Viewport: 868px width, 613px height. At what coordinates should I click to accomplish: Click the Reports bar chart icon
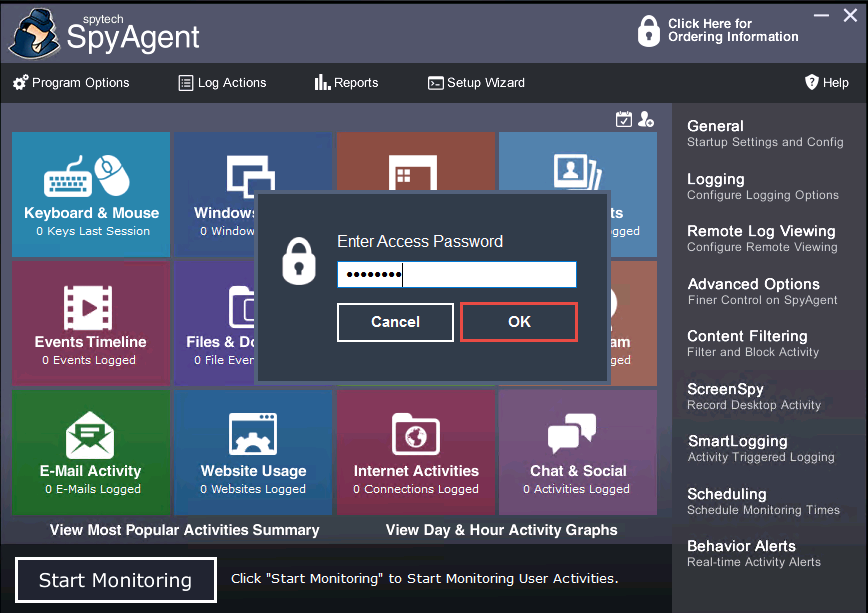pyautogui.click(x=322, y=83)
